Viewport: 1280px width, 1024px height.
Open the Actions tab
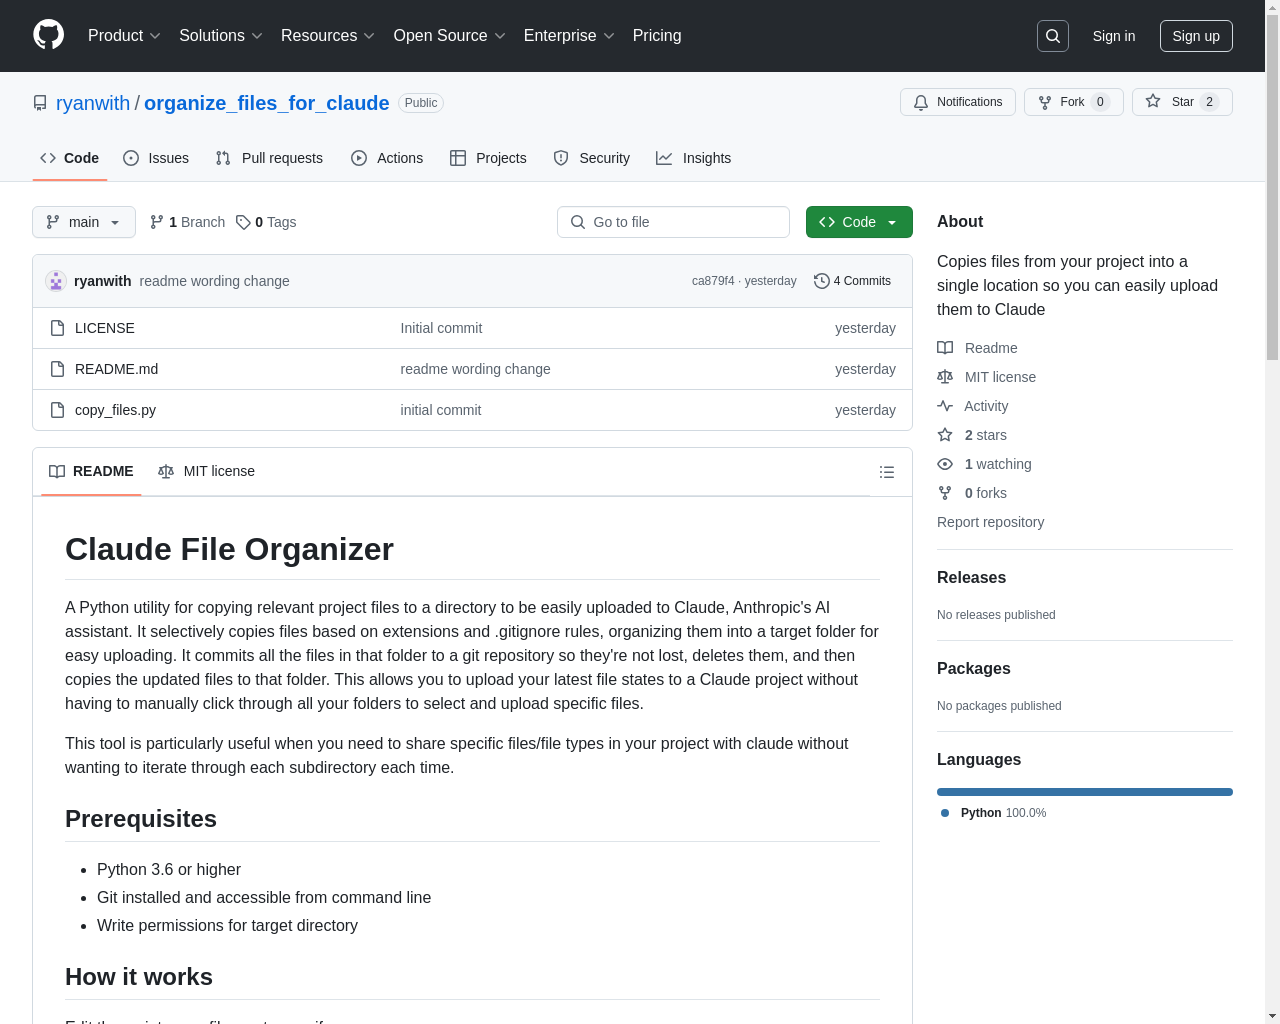pos(387,158)
